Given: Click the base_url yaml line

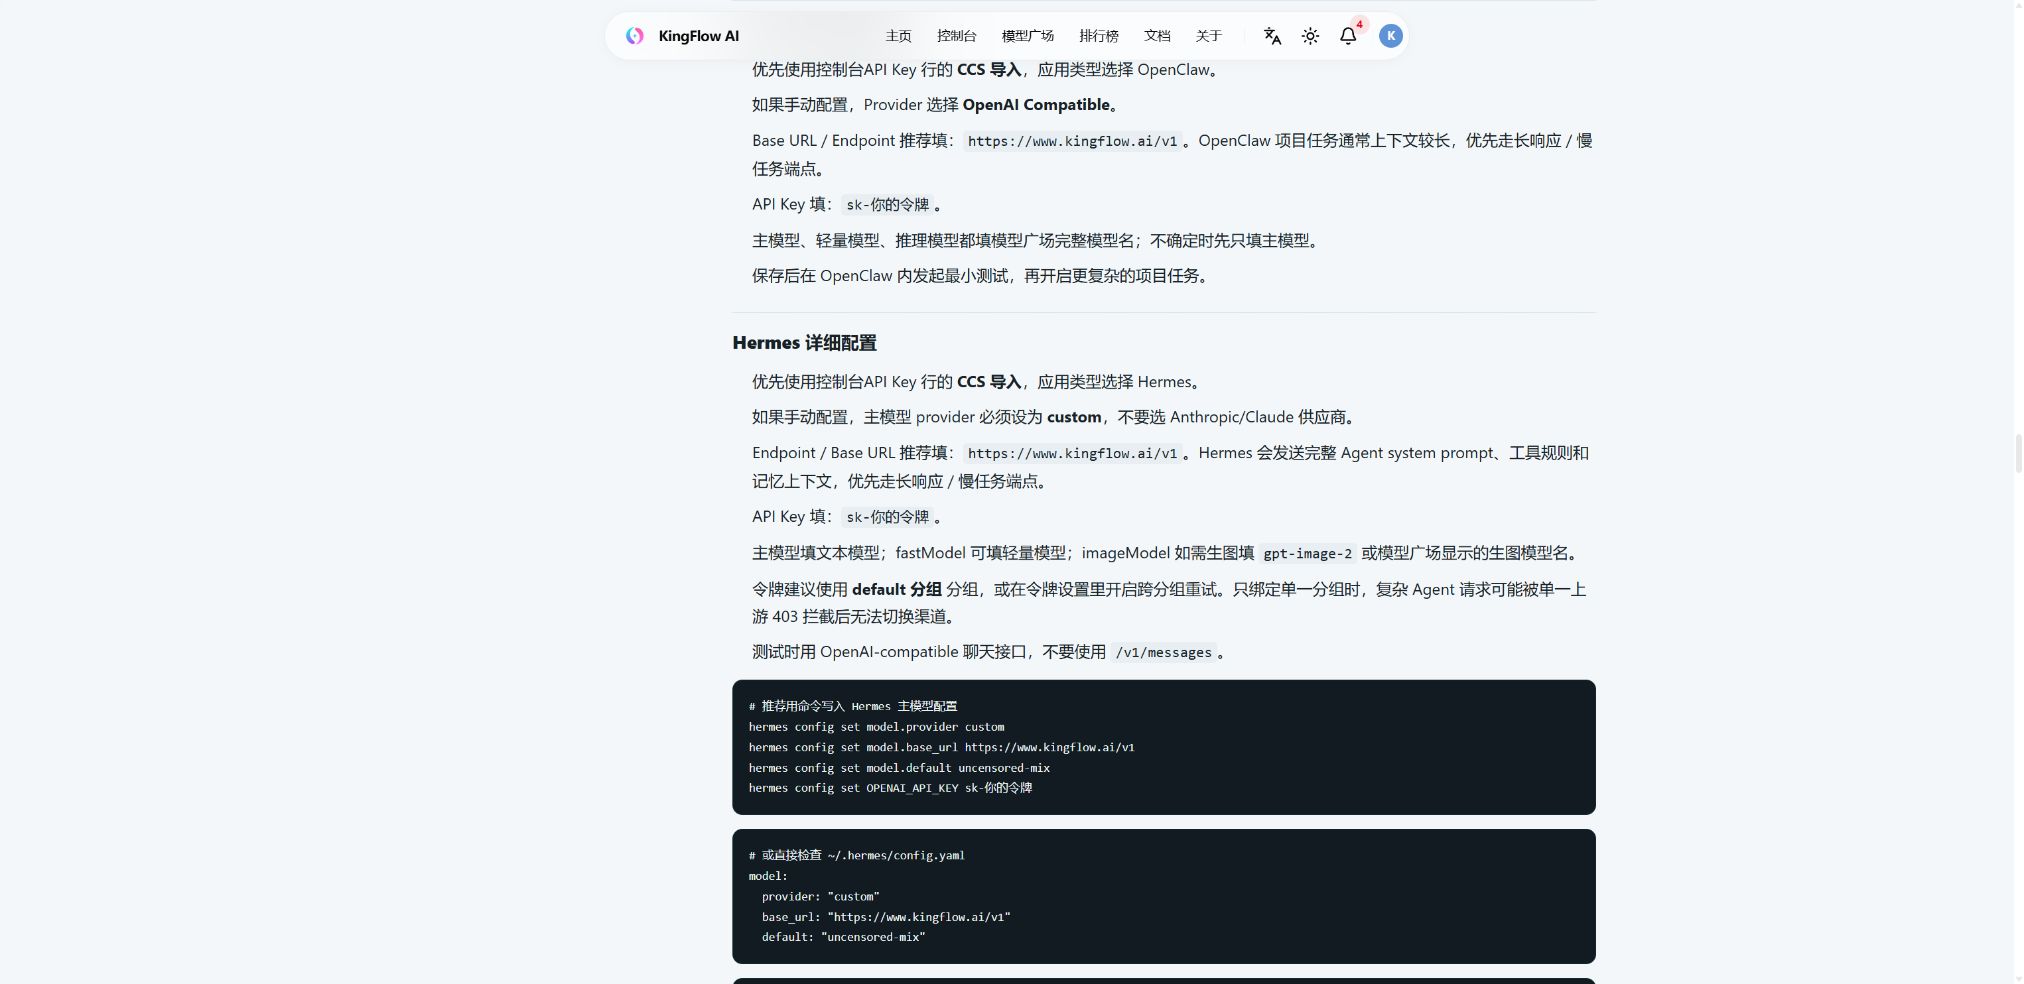Looking at the screenshot, I should [886, 917].
